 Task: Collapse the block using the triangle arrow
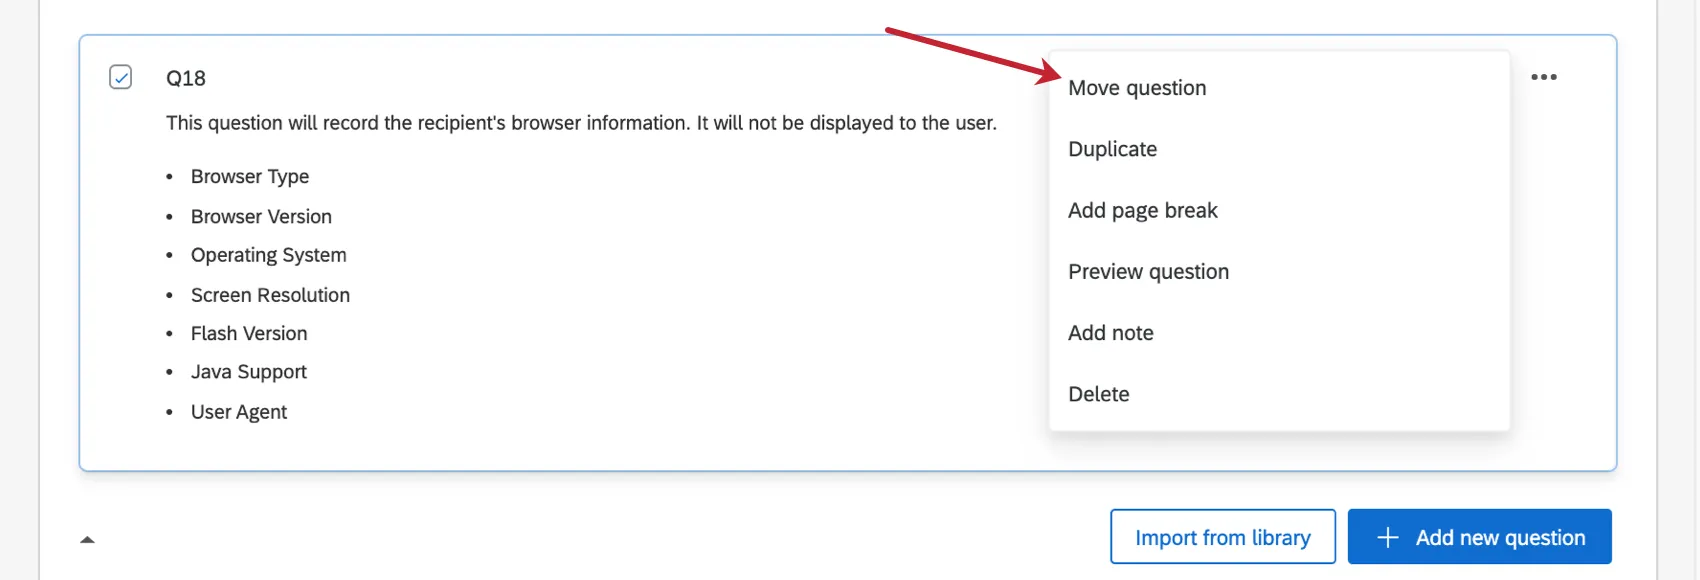[x=87, y=540]
